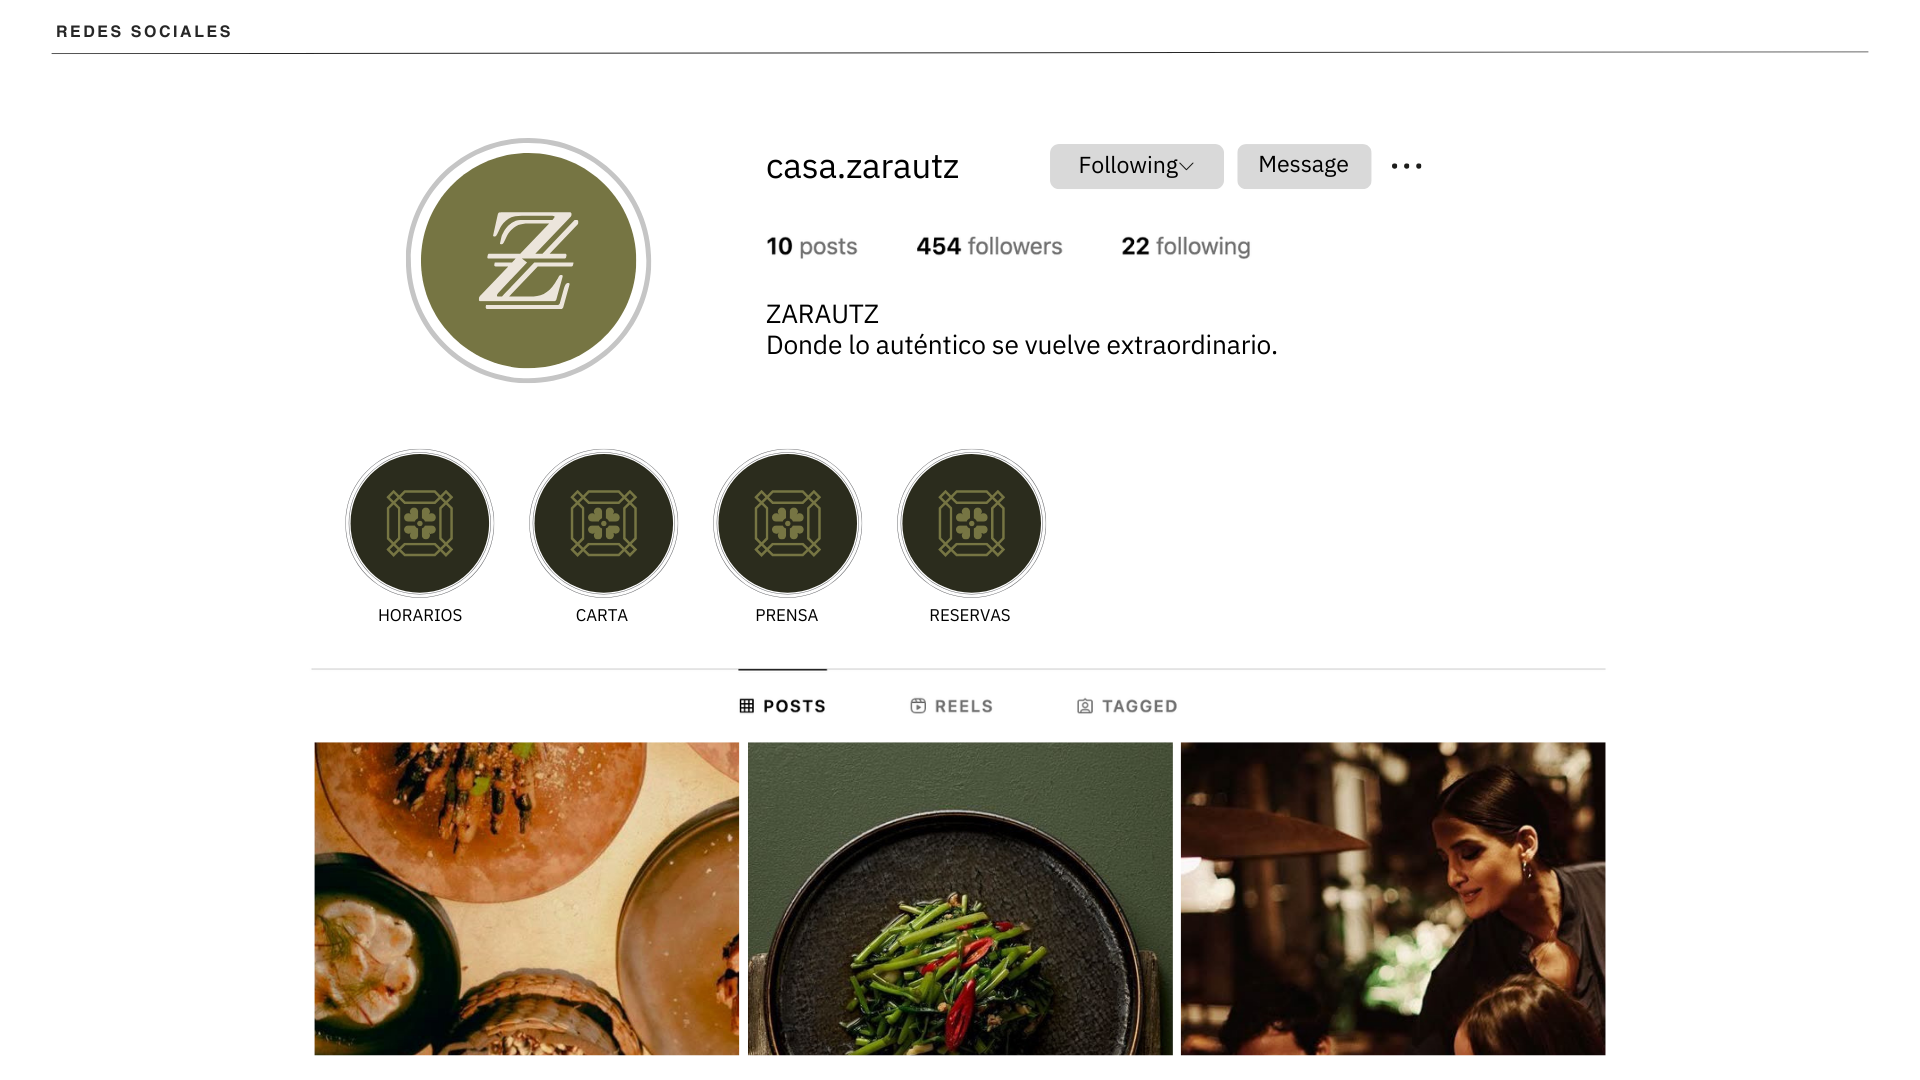1920x1080 pixels.
Task: Click the Message button
Action: (x=1304, y=166)
